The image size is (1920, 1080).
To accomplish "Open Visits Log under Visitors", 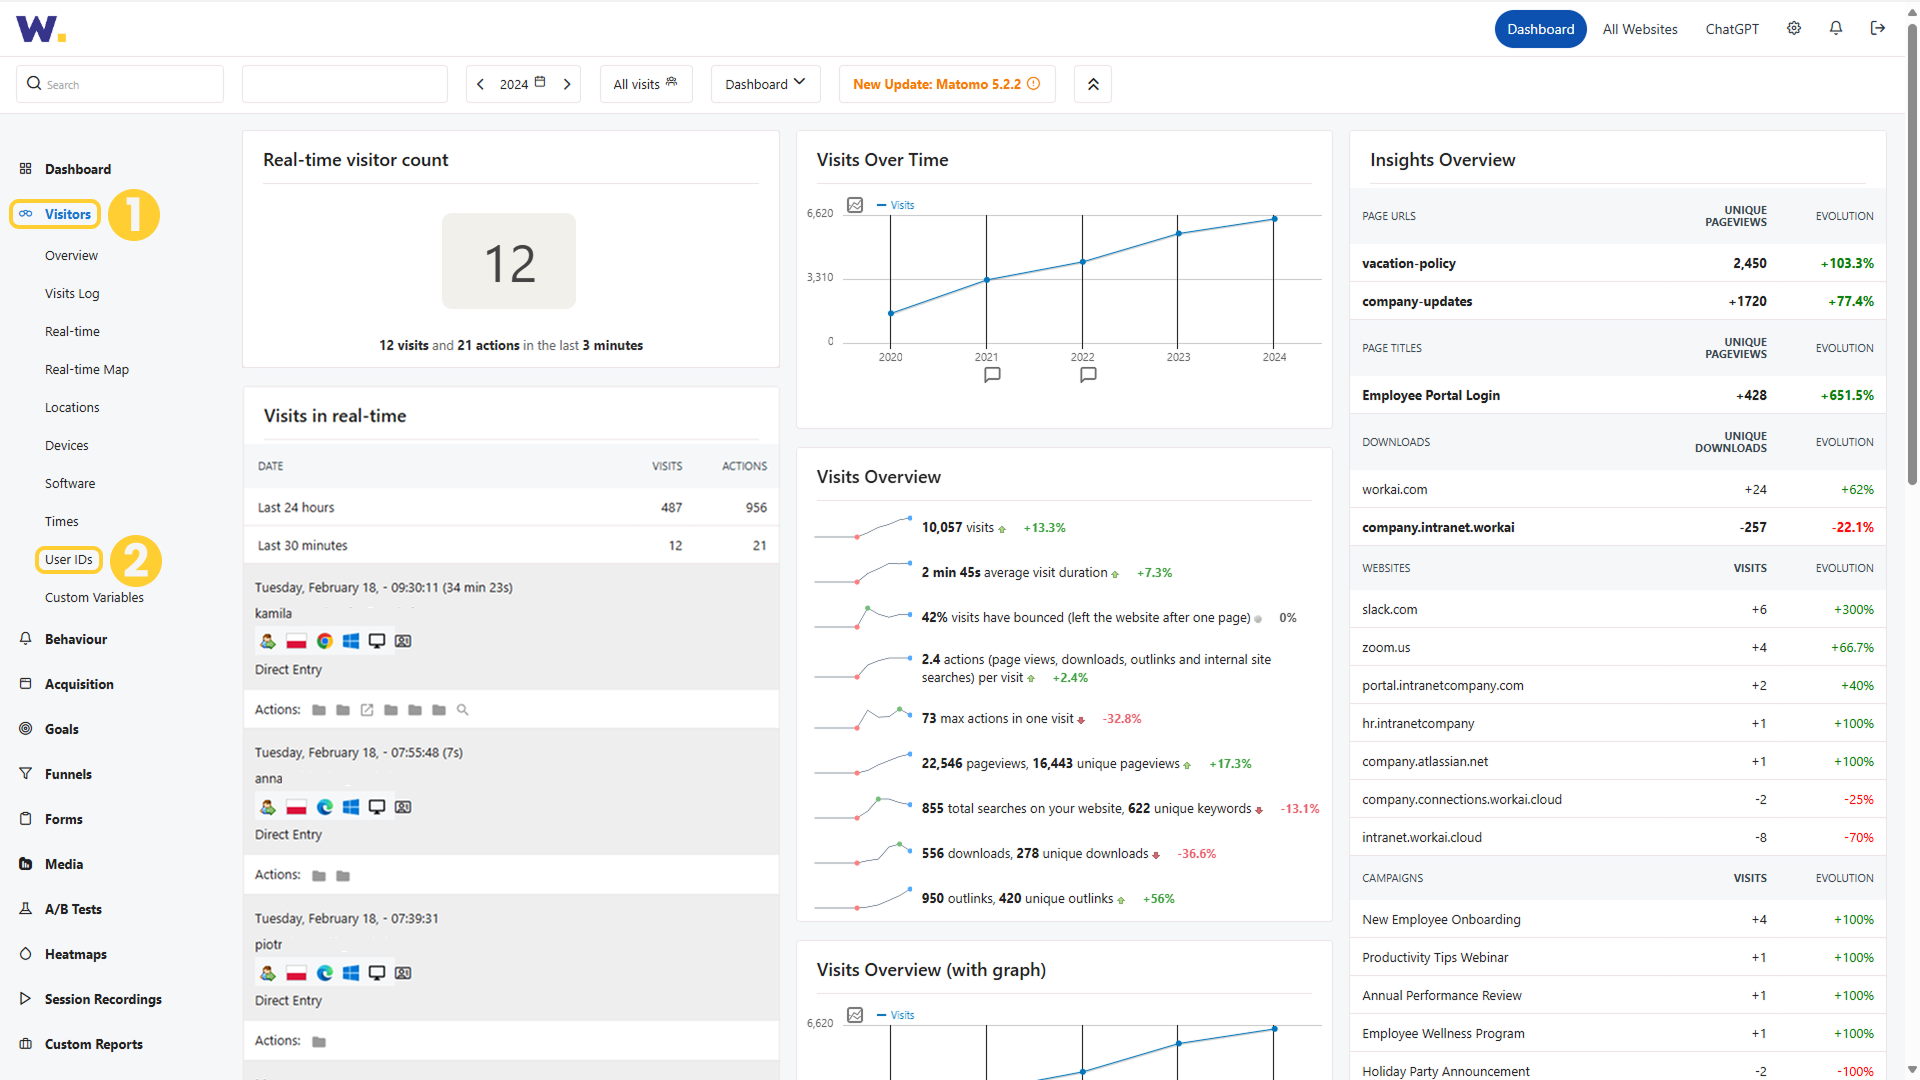I will [72, 293].
